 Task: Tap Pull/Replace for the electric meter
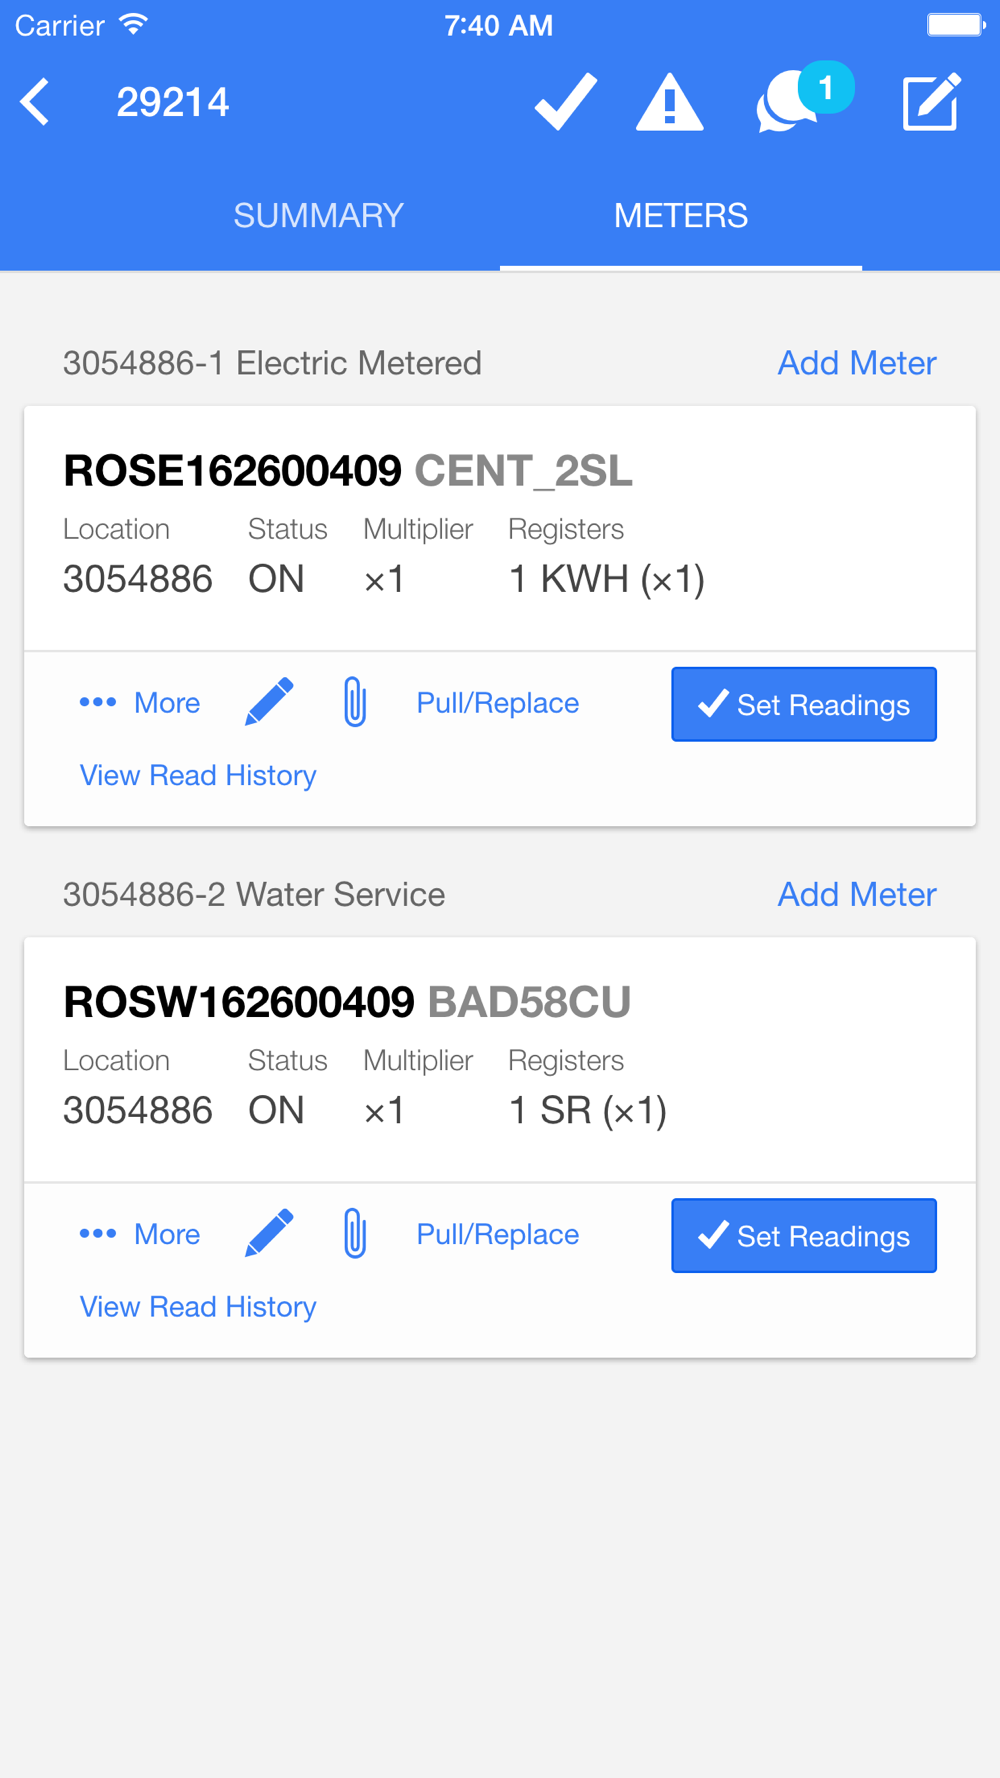[x=497, y=703]
